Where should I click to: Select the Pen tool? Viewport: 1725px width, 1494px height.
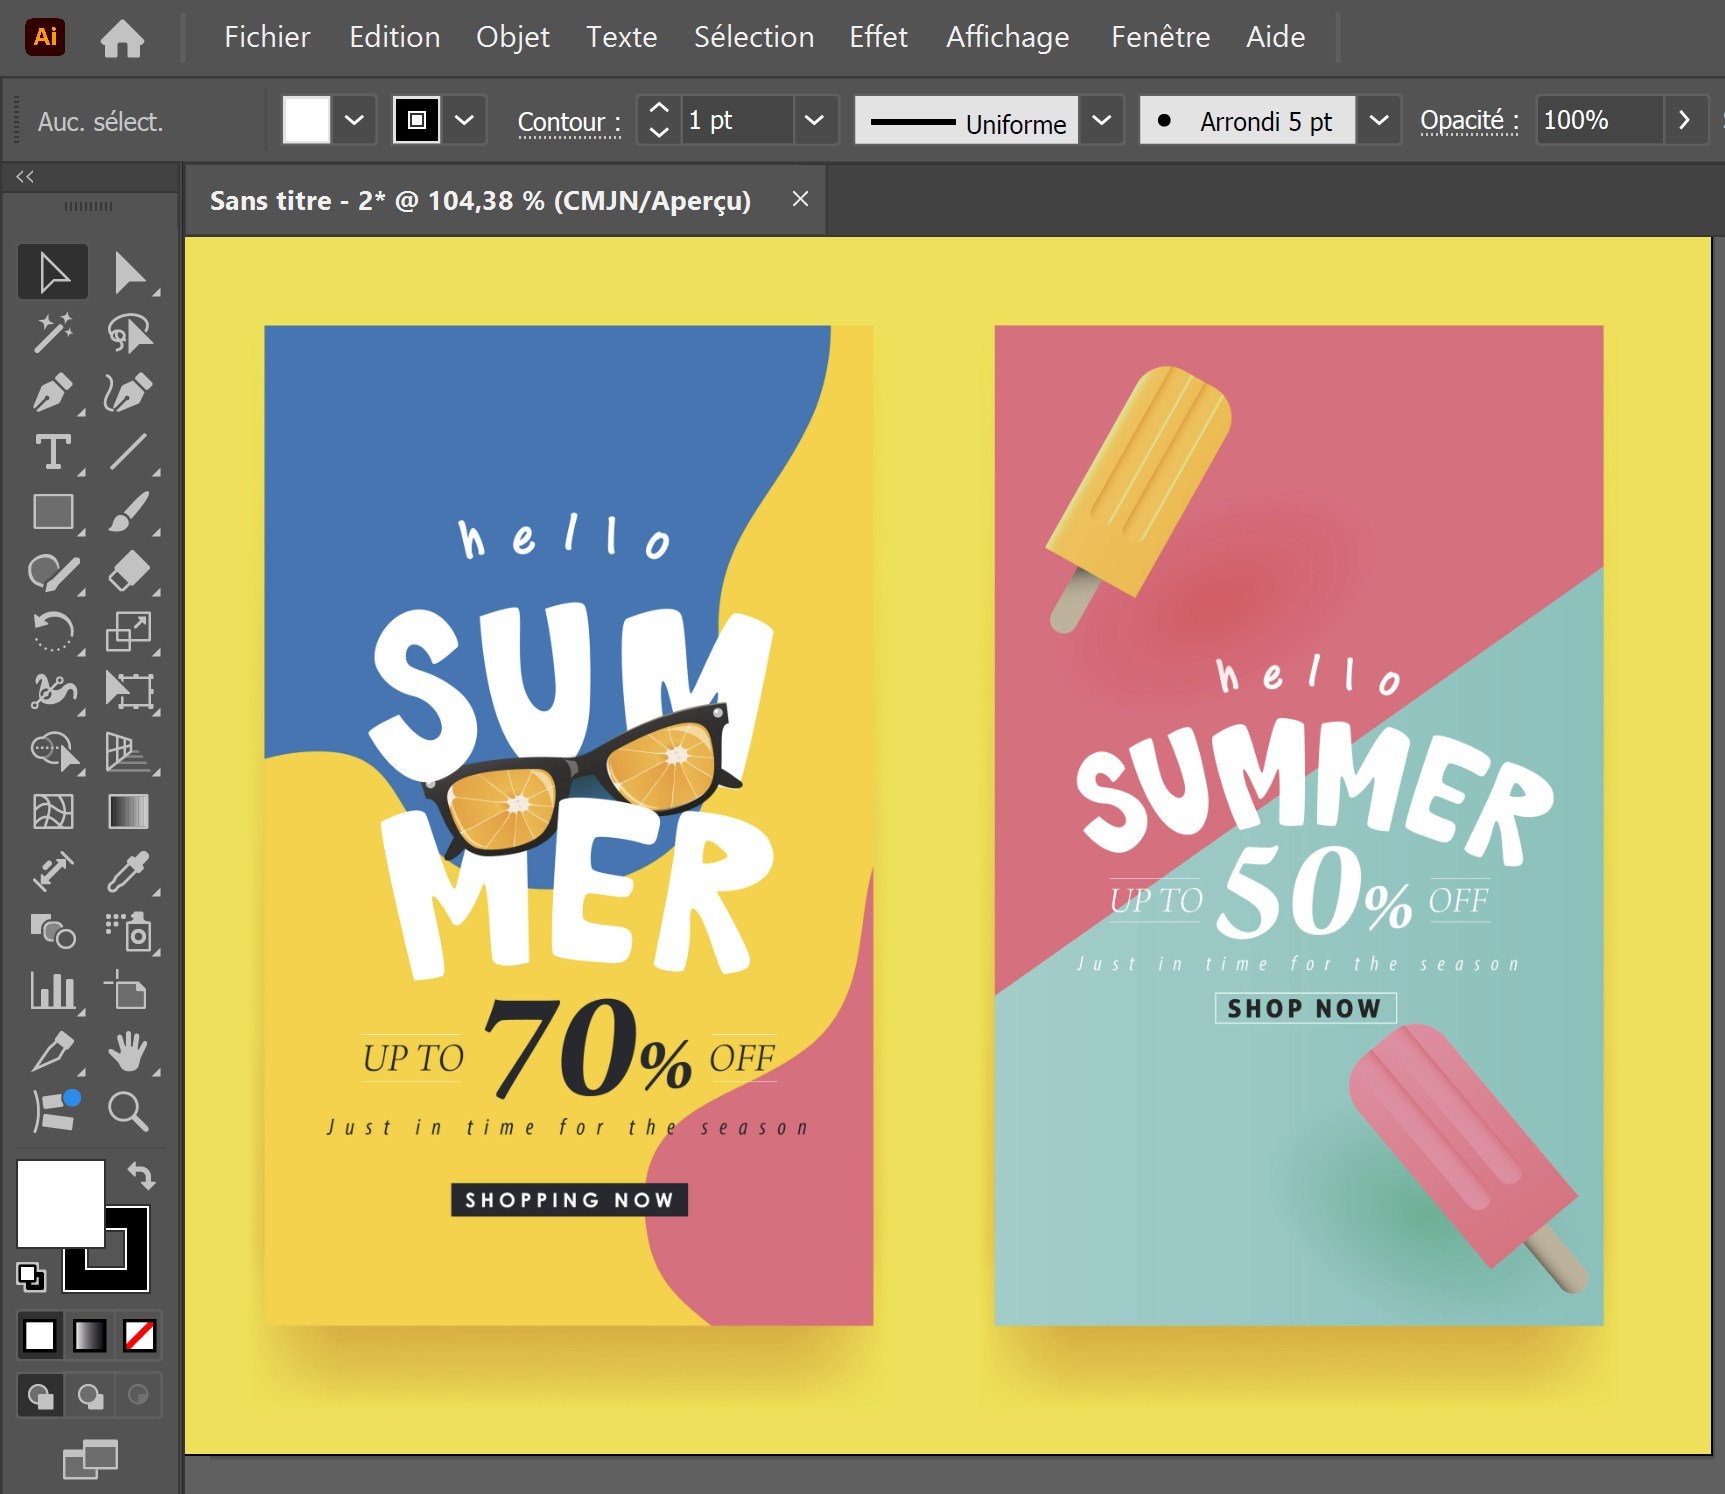53,392
